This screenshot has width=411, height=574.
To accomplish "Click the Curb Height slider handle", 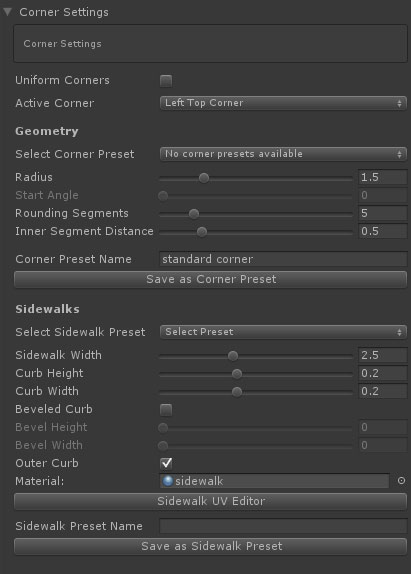I will click(237, 374).
